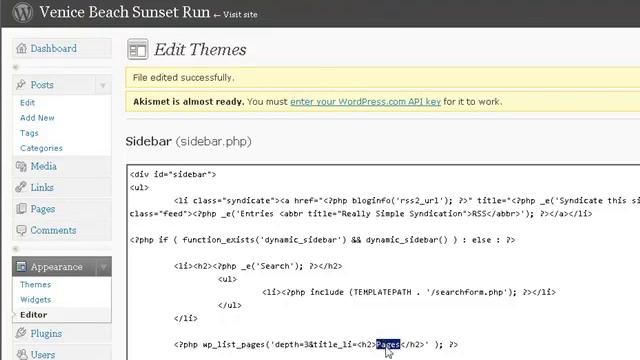Click the Edit Themes header icon
This screenshot has height=360, width=640.
pos(138,49)
